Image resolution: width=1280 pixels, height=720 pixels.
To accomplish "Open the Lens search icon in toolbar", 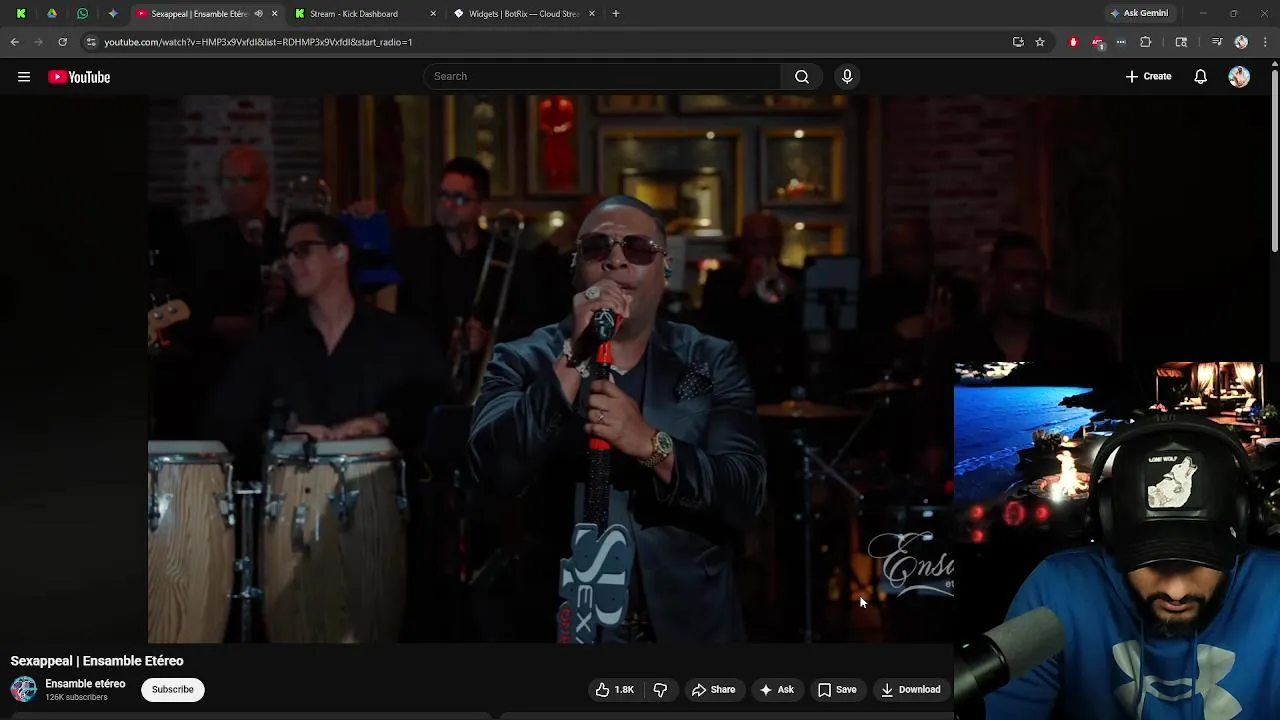I will click(x=1181, y=42).
